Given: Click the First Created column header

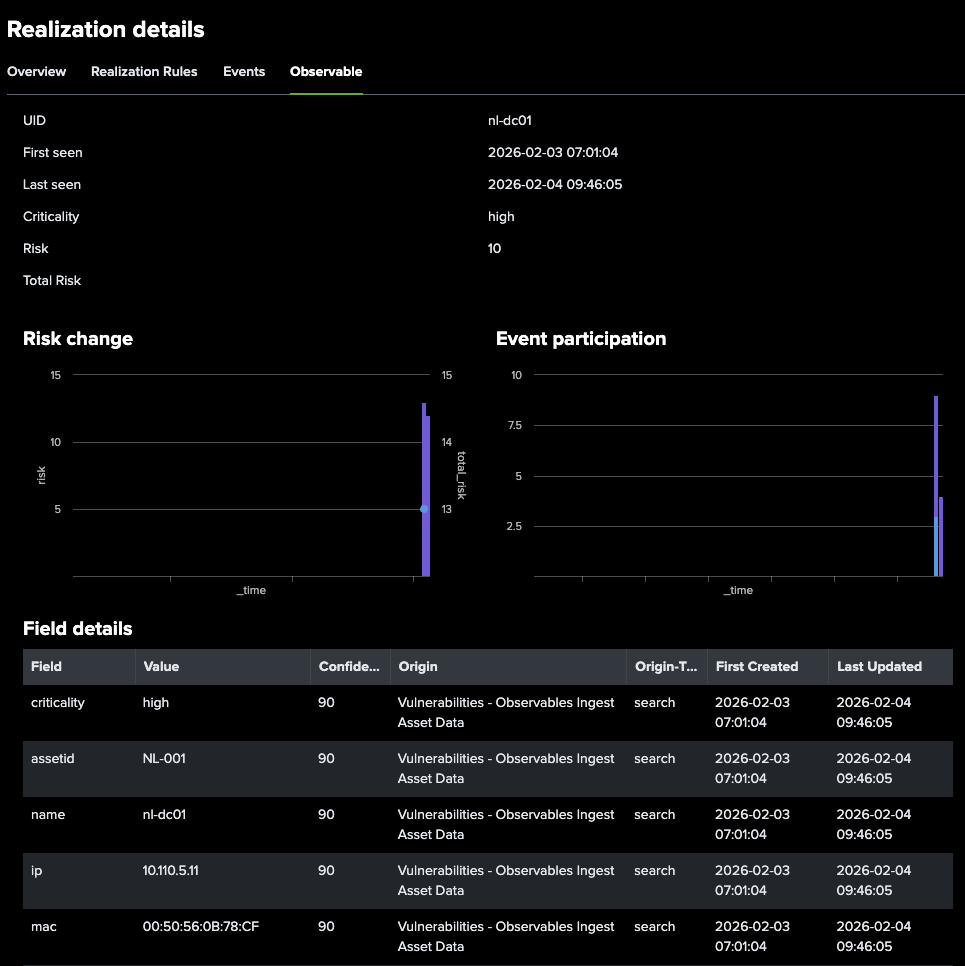Looking at the screenshot, I should [757, 666].
